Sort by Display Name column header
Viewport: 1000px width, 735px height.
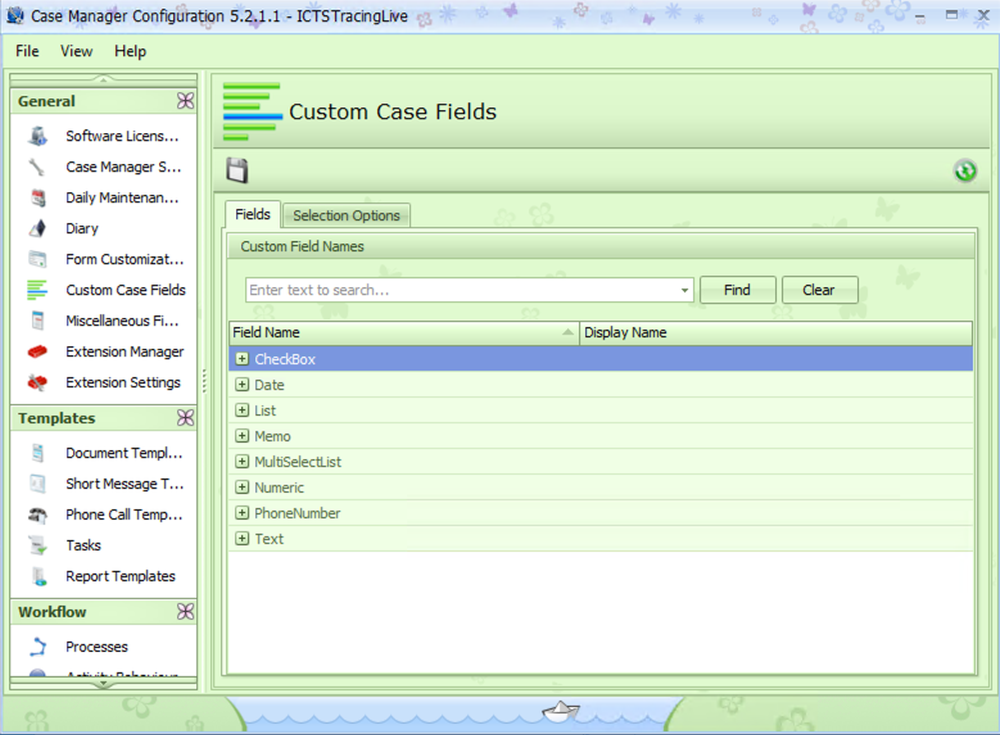776,332
